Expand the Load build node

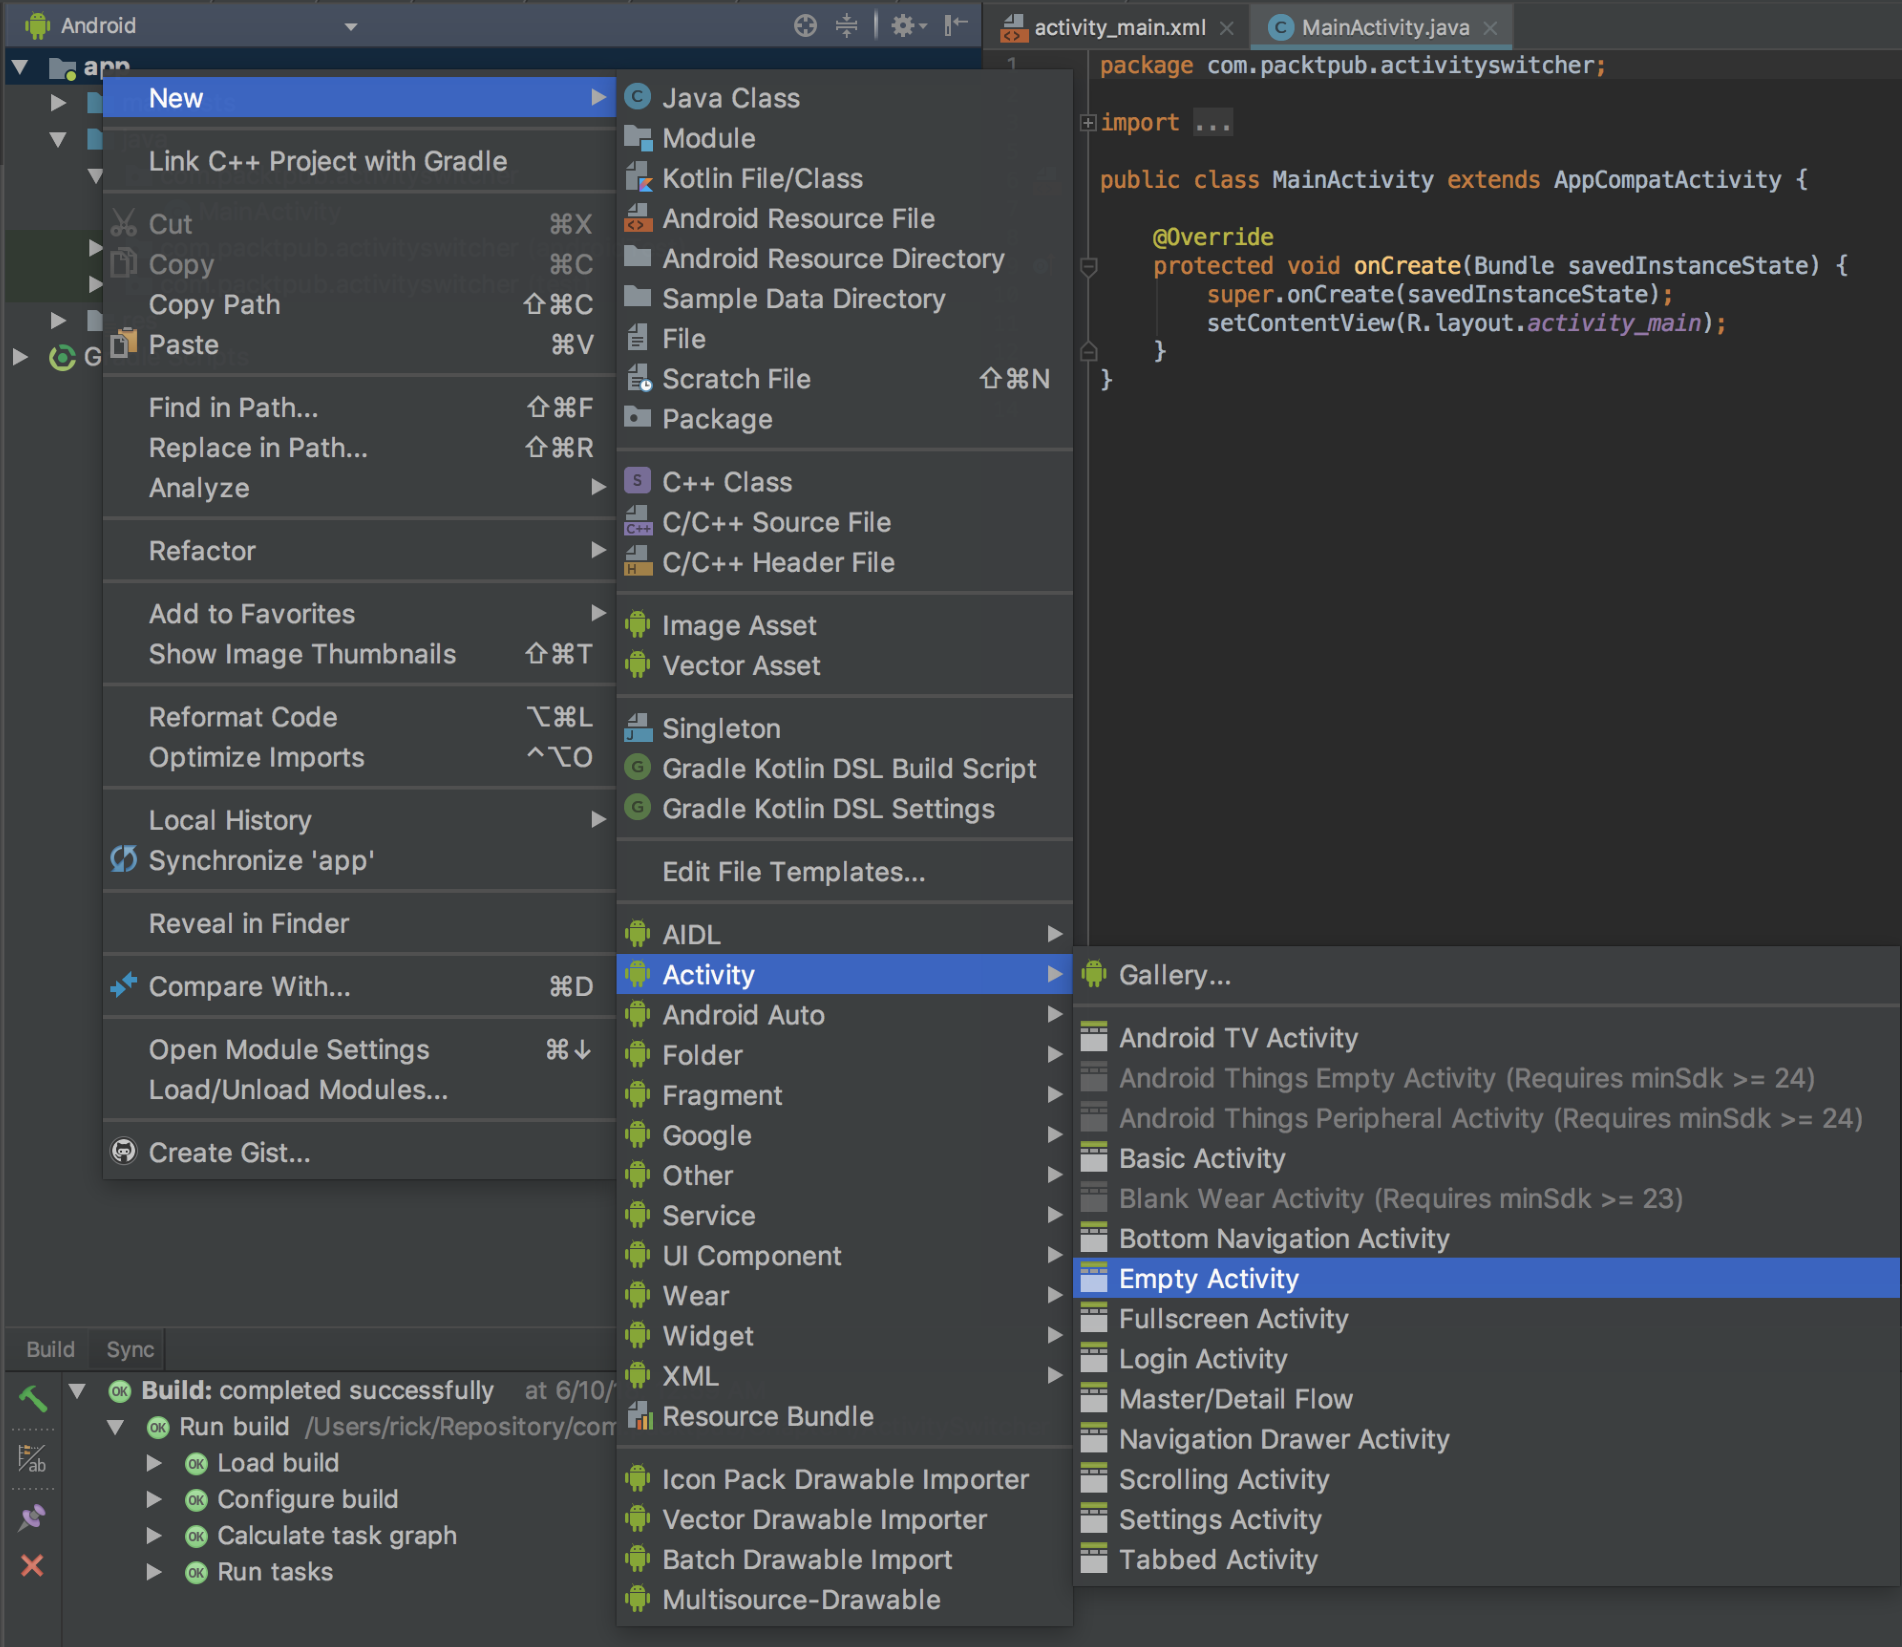coord(154,1463)
